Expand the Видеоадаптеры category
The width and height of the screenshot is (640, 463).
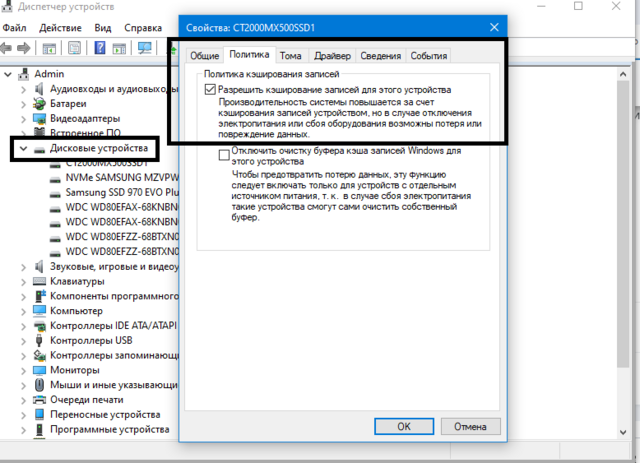[23, 118]
